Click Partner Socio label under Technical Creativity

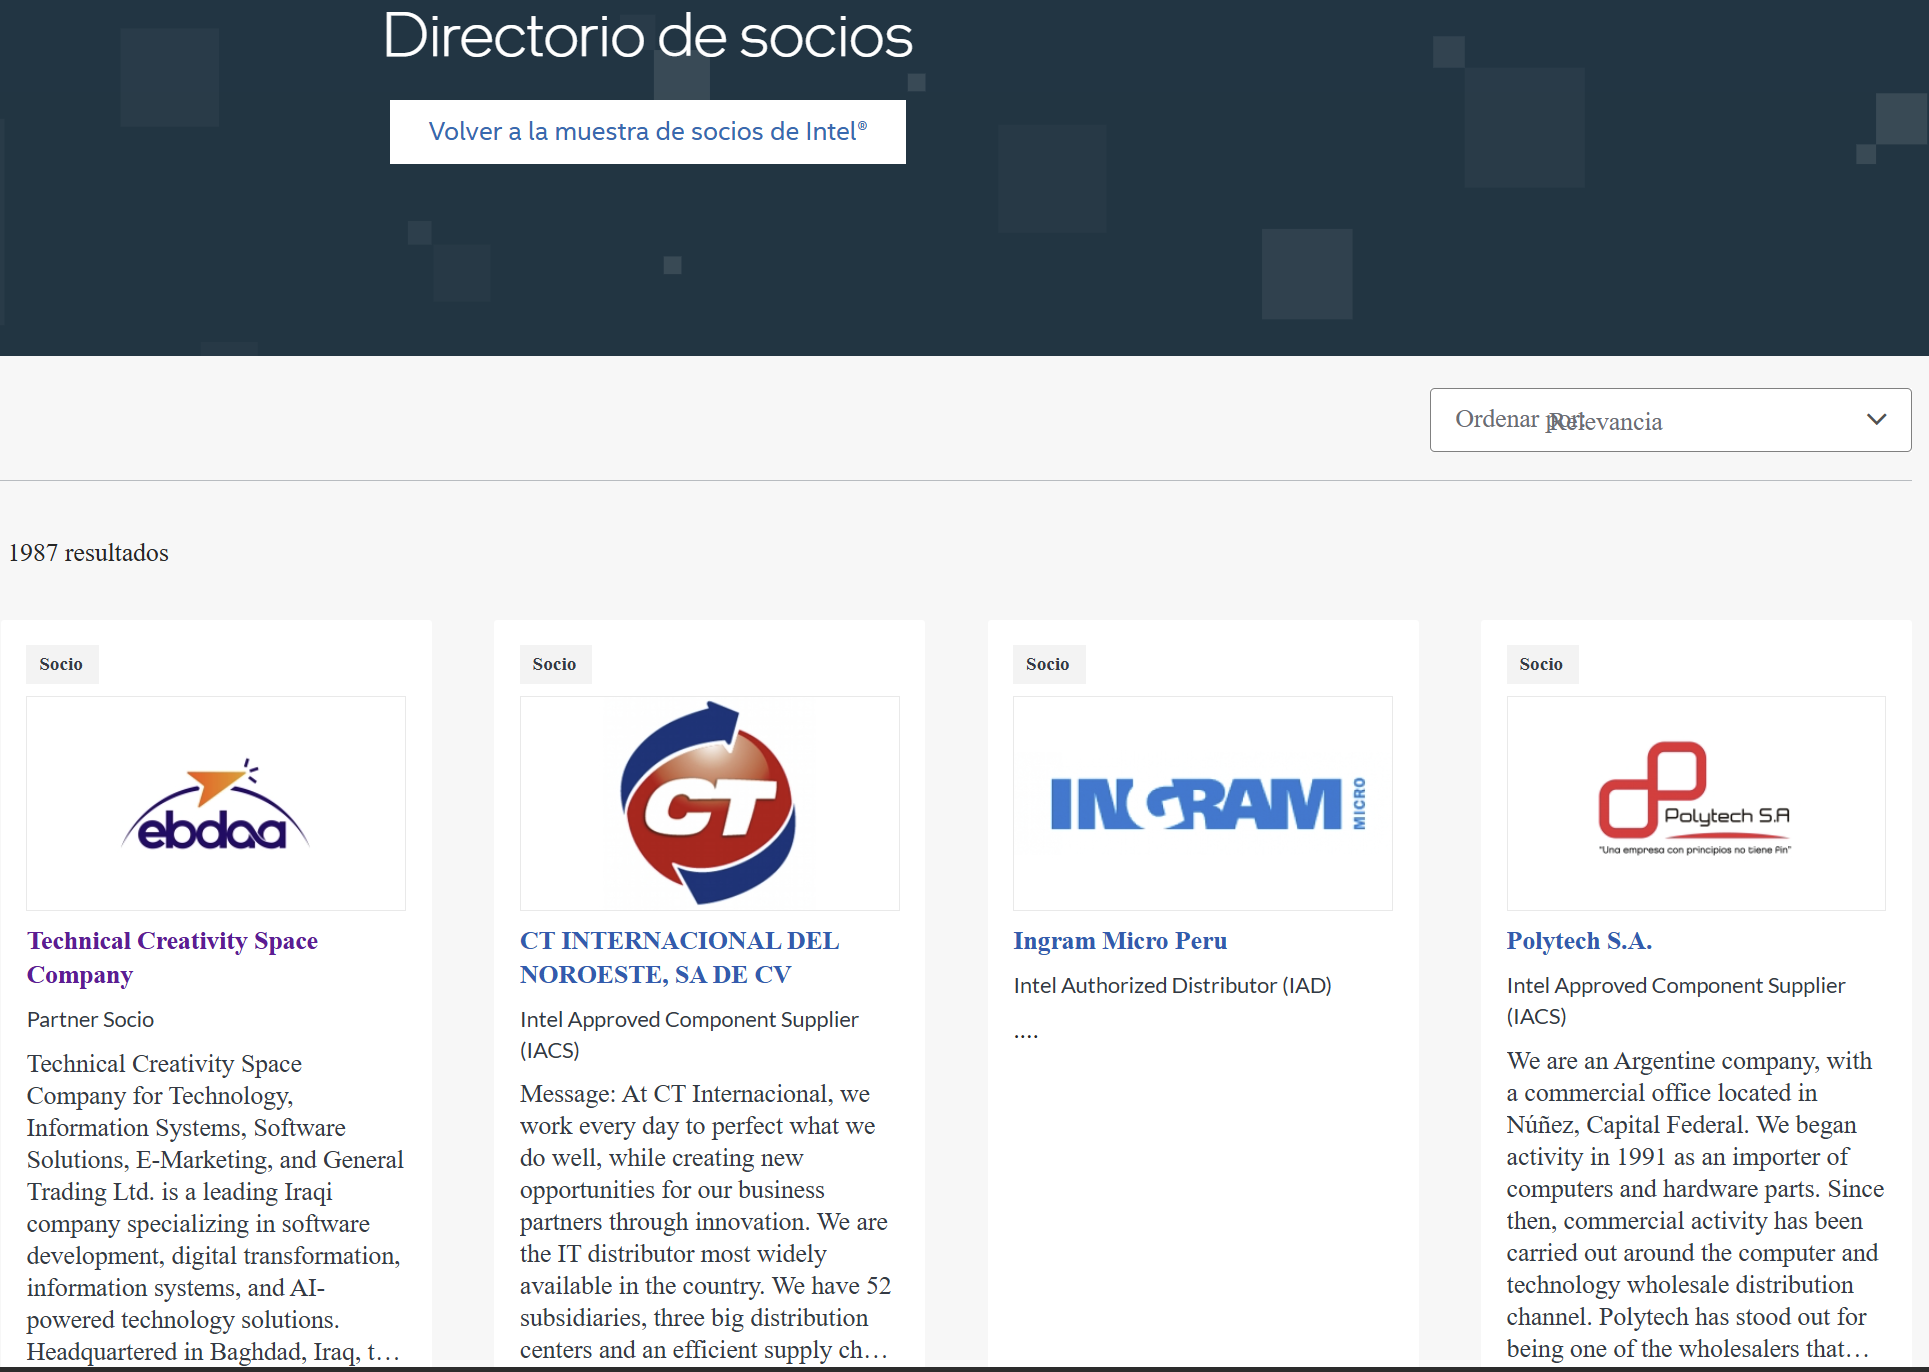pos(90,1020)
